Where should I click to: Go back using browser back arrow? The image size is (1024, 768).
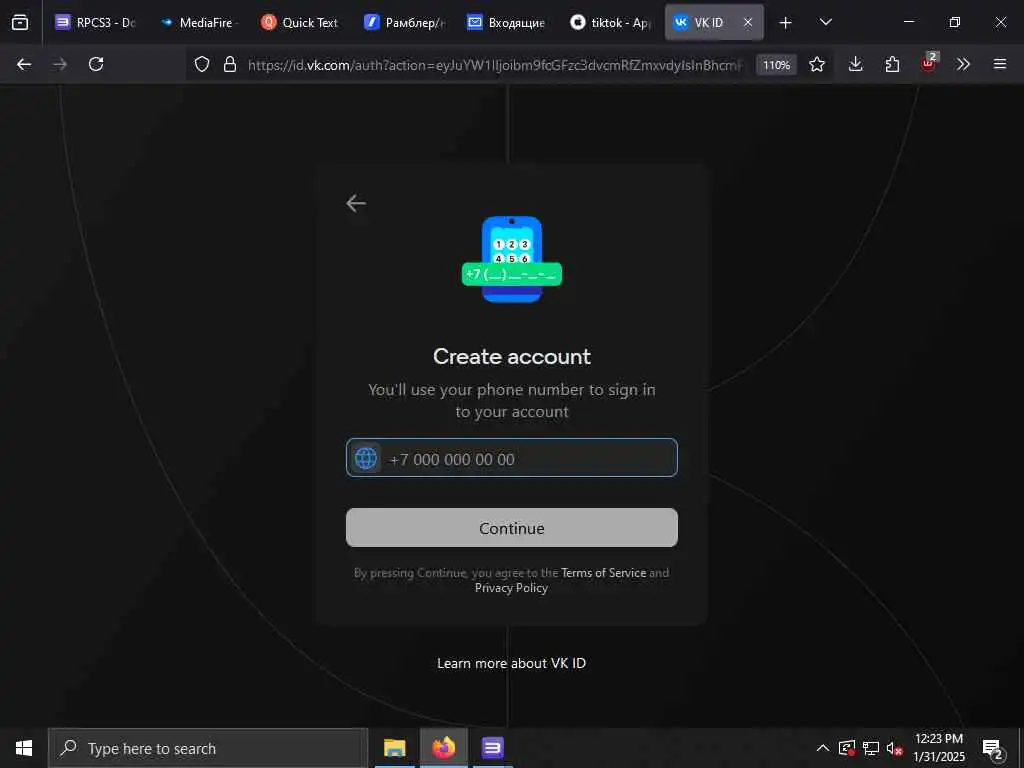(24, 64)
